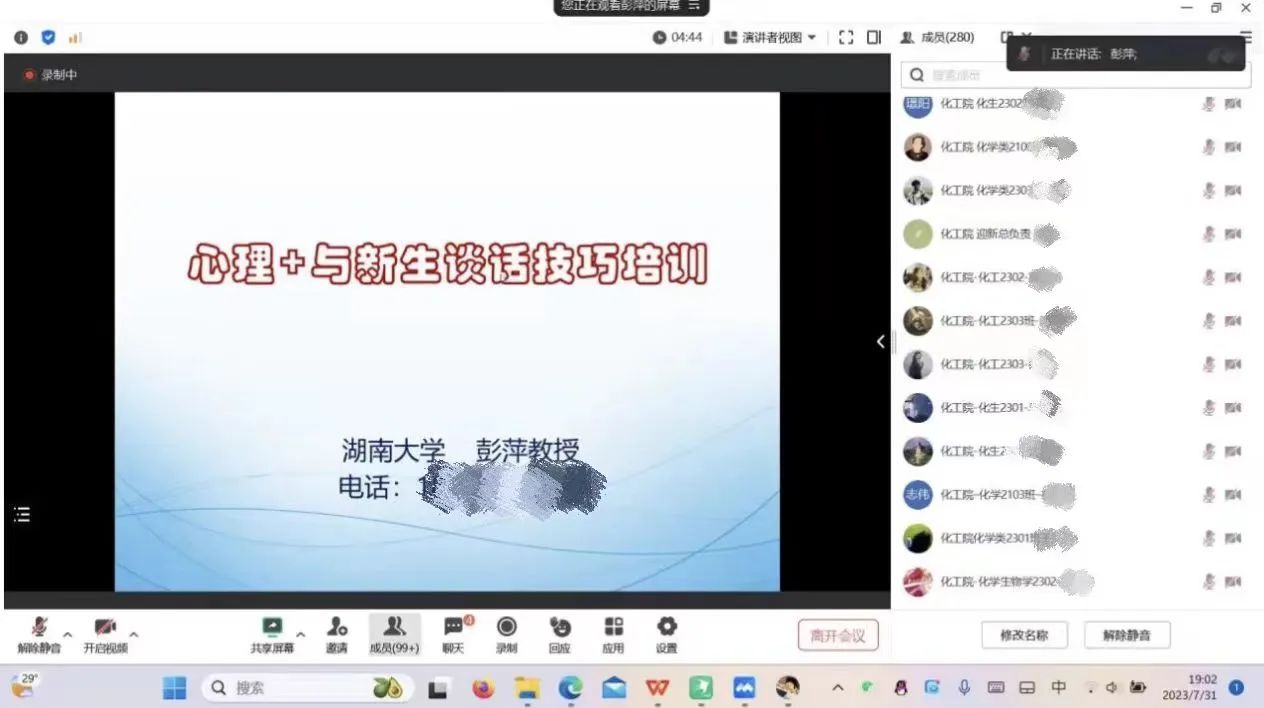
Task: Open the 演讲者视图 view dropdown
Action: tap(770, 37)
